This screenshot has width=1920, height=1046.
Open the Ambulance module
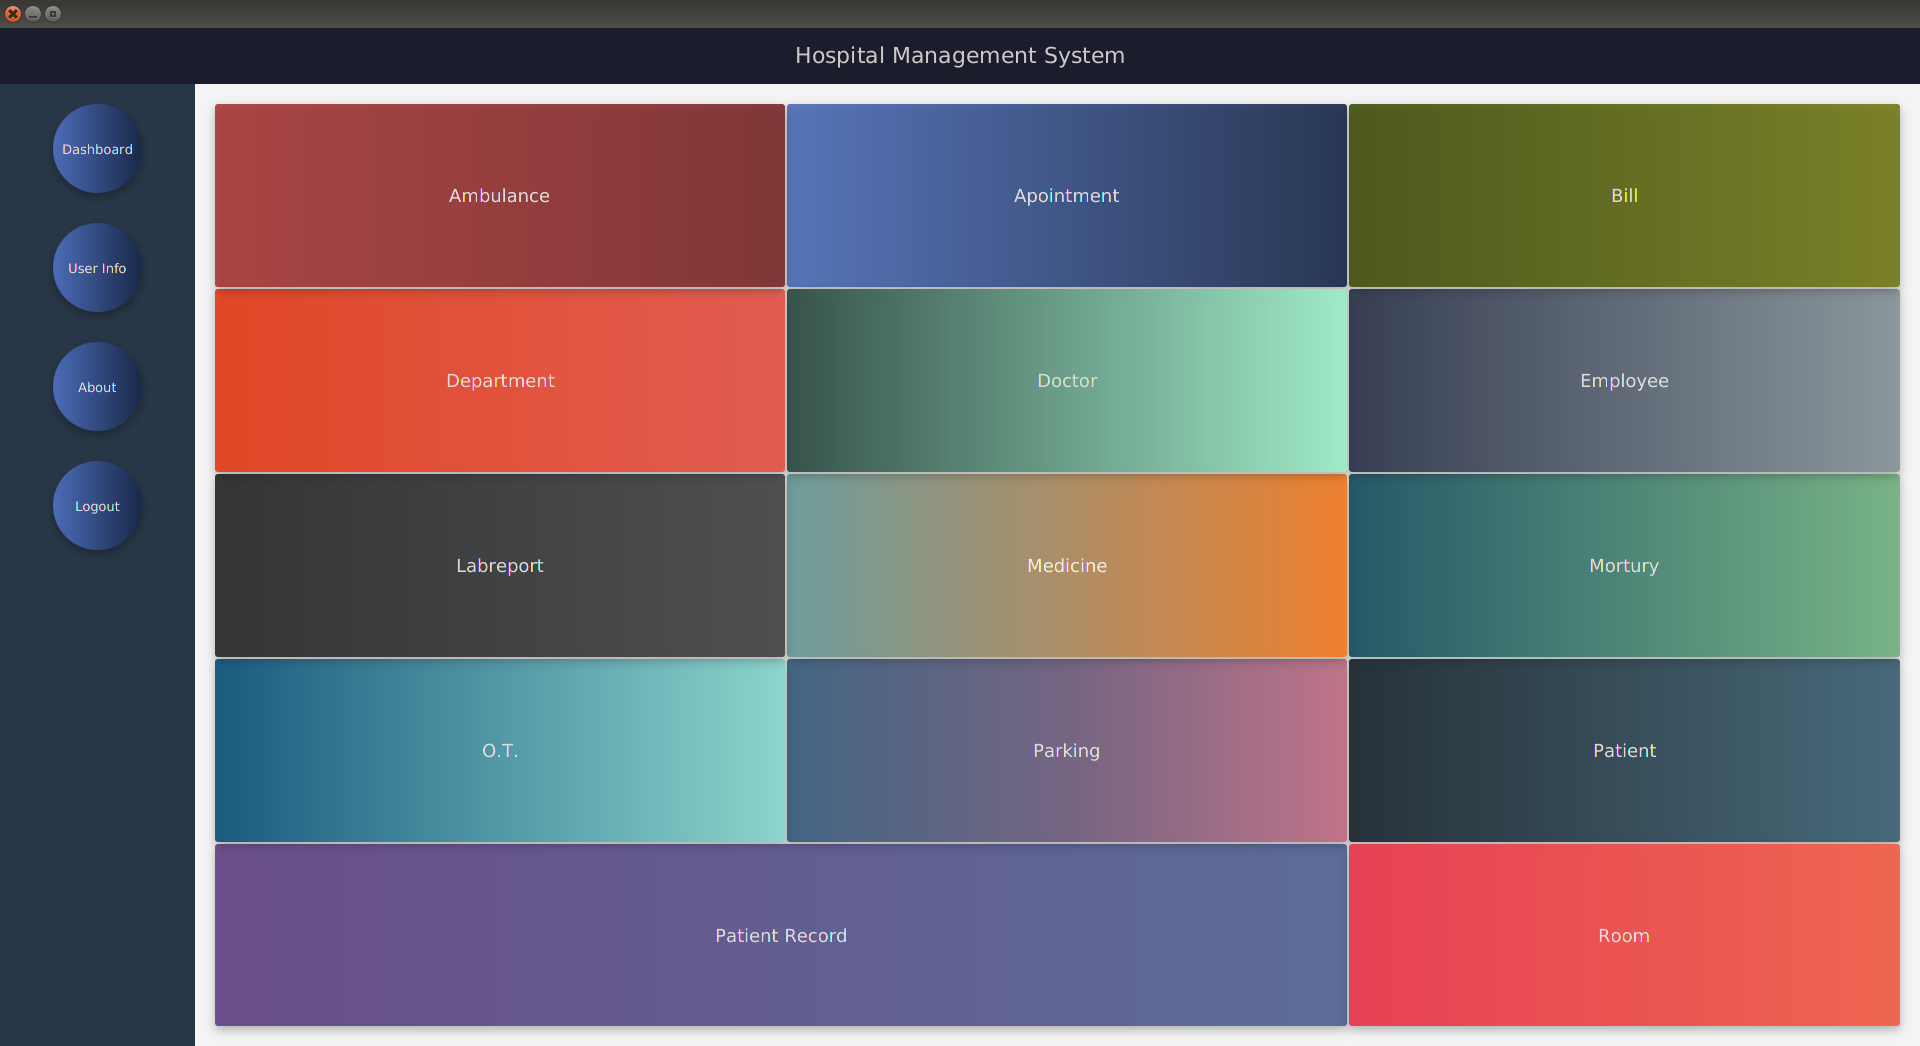tap(499, 195)
